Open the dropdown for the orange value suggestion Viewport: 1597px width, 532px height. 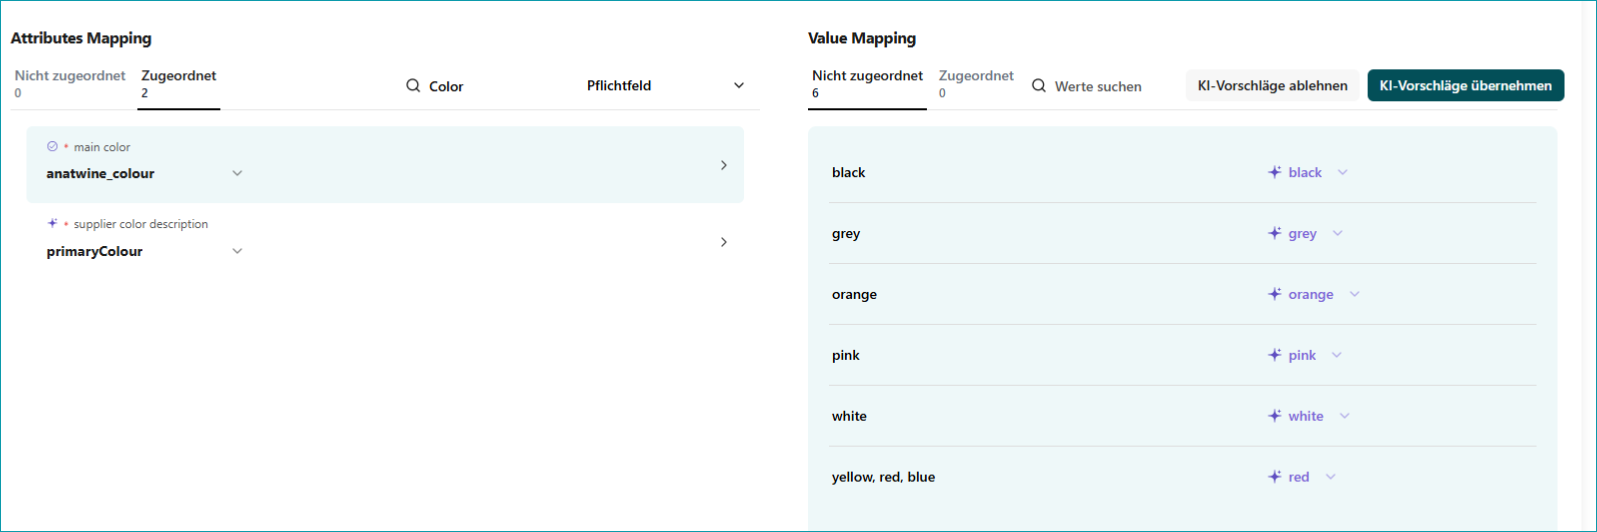[x=1355, y=294]
